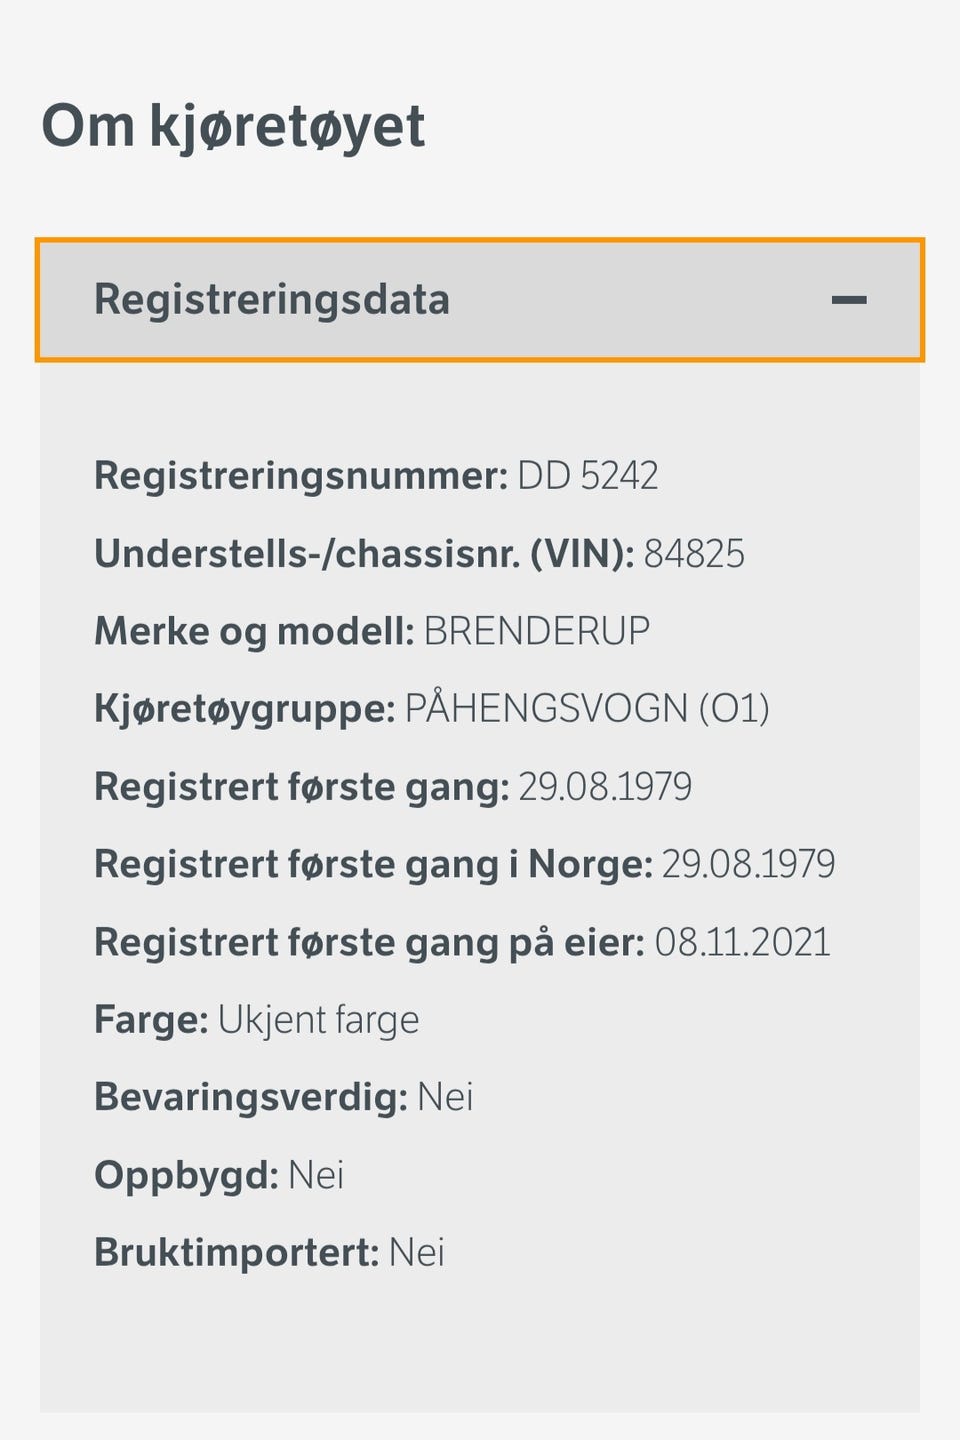
Task: Click the "Merke og modell" label
Action: pos(254,632)
